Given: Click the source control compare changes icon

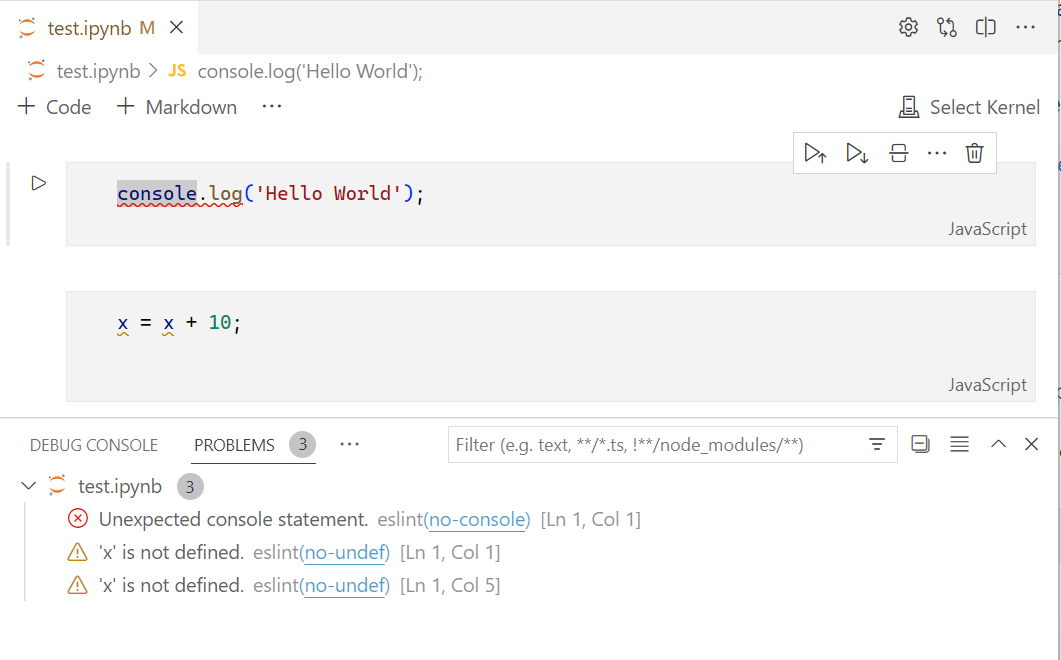Looking at the screenshot, I should pyautogui.click(x=947, y=28).
